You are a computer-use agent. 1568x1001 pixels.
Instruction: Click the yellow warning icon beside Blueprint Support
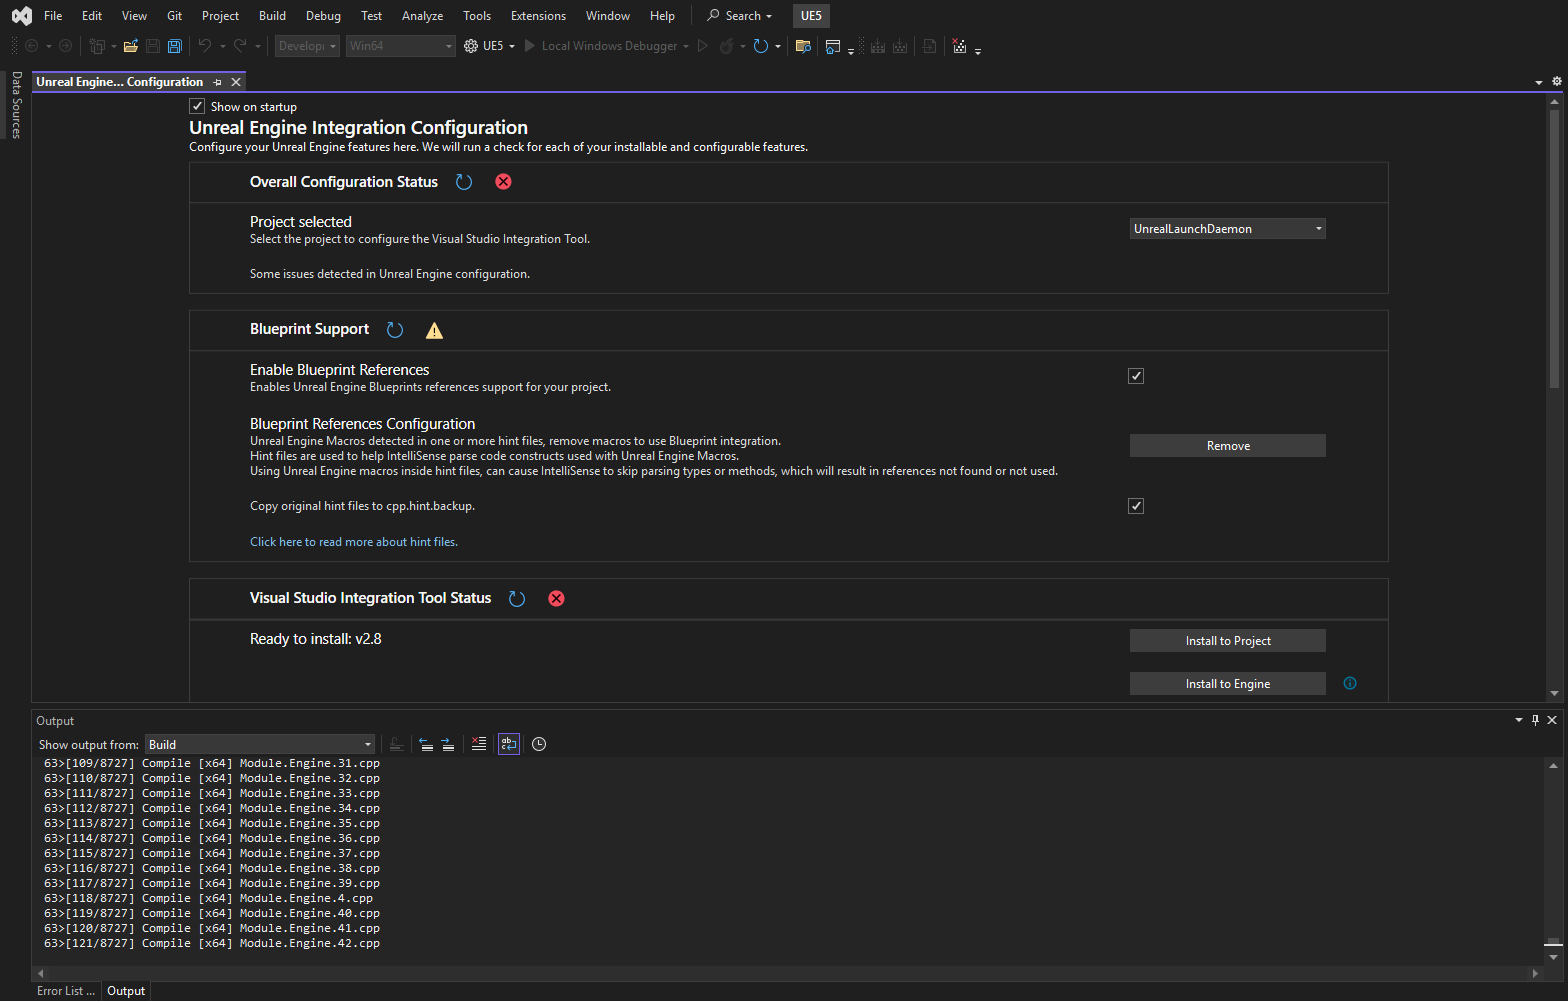point(434,330)
